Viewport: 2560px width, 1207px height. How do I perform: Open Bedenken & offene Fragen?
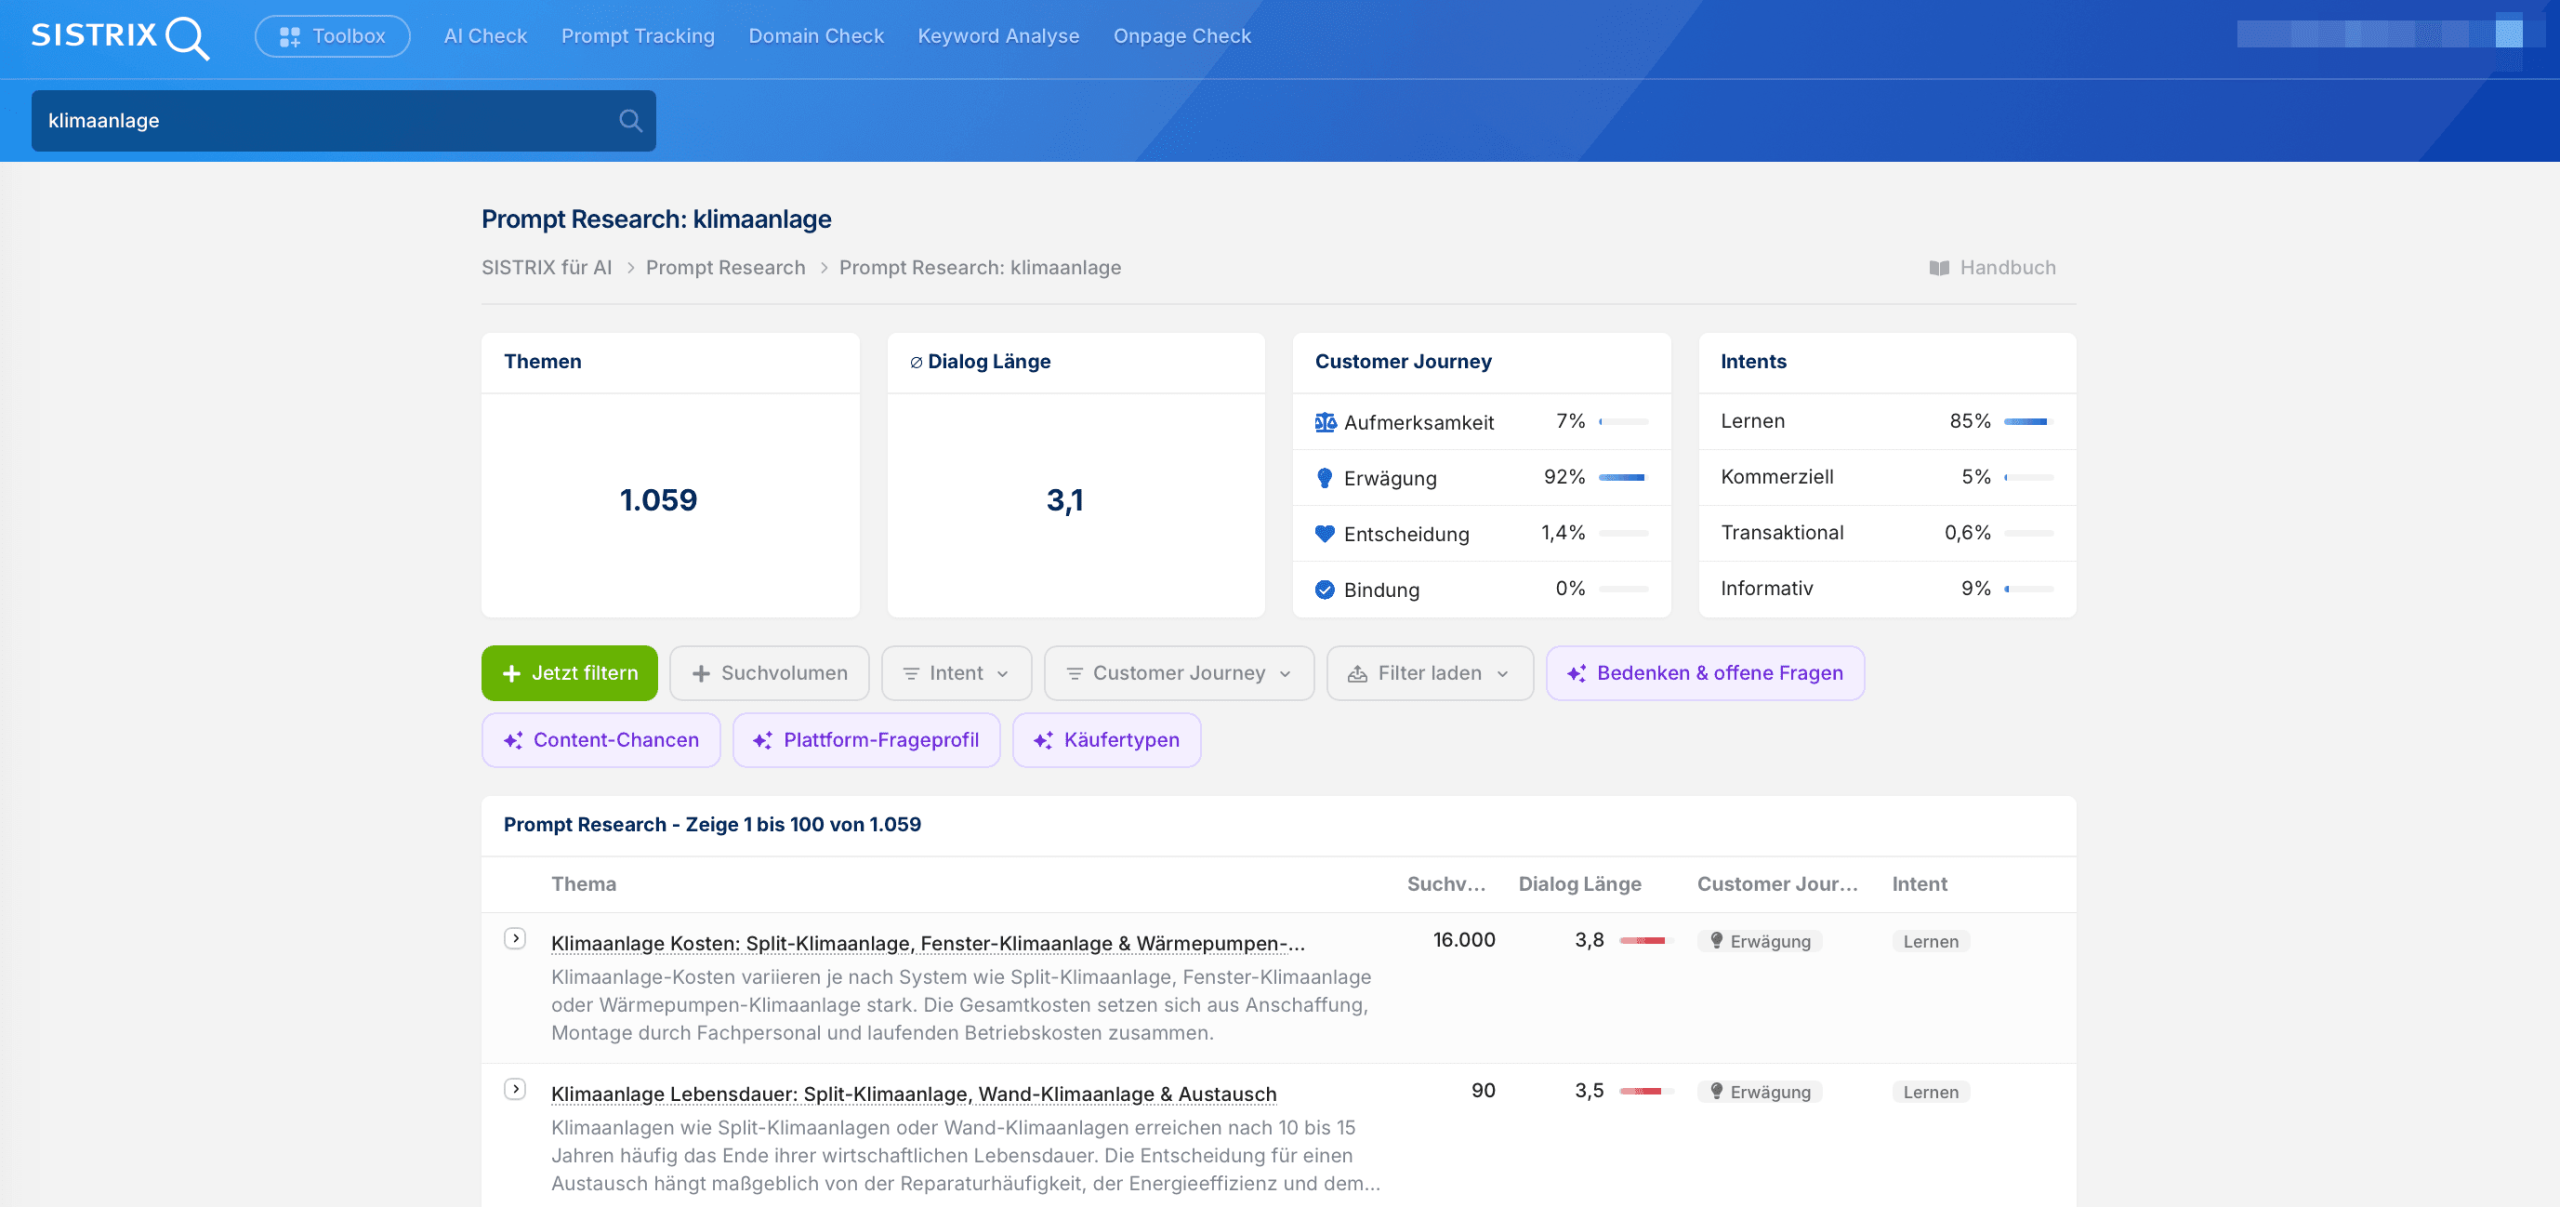[x=1706, y=673]
